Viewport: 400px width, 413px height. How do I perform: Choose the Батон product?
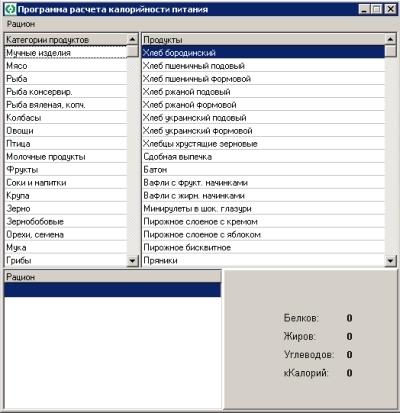263,170
